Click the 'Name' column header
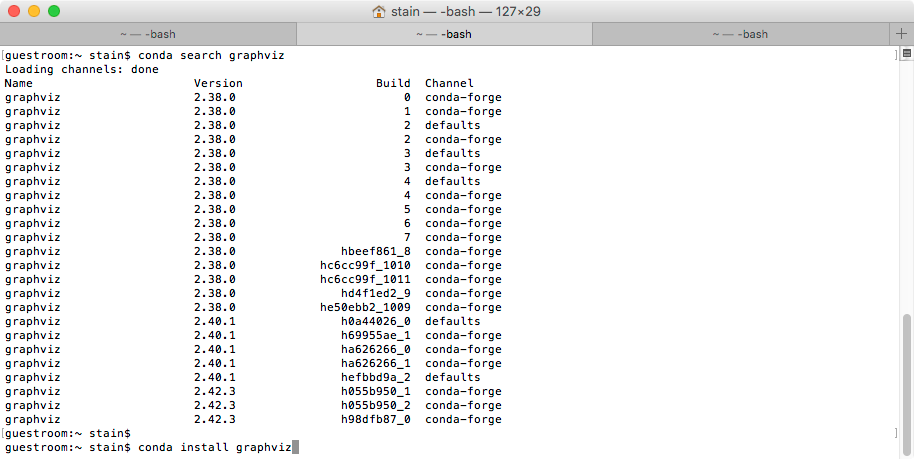This screenshot has height=459, width=914. 19,83
